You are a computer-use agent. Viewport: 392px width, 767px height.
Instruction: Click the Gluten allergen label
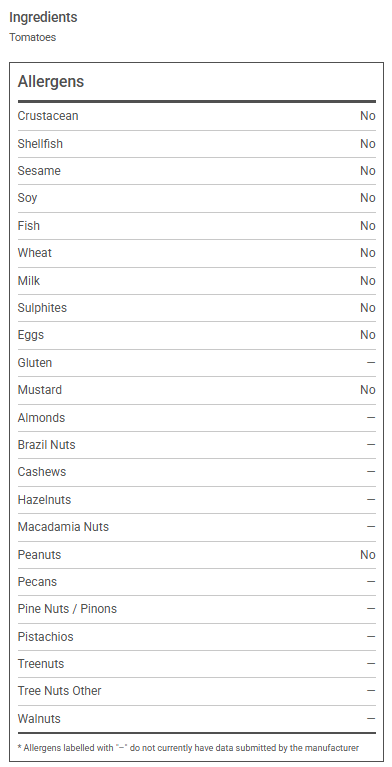(35, 363)
